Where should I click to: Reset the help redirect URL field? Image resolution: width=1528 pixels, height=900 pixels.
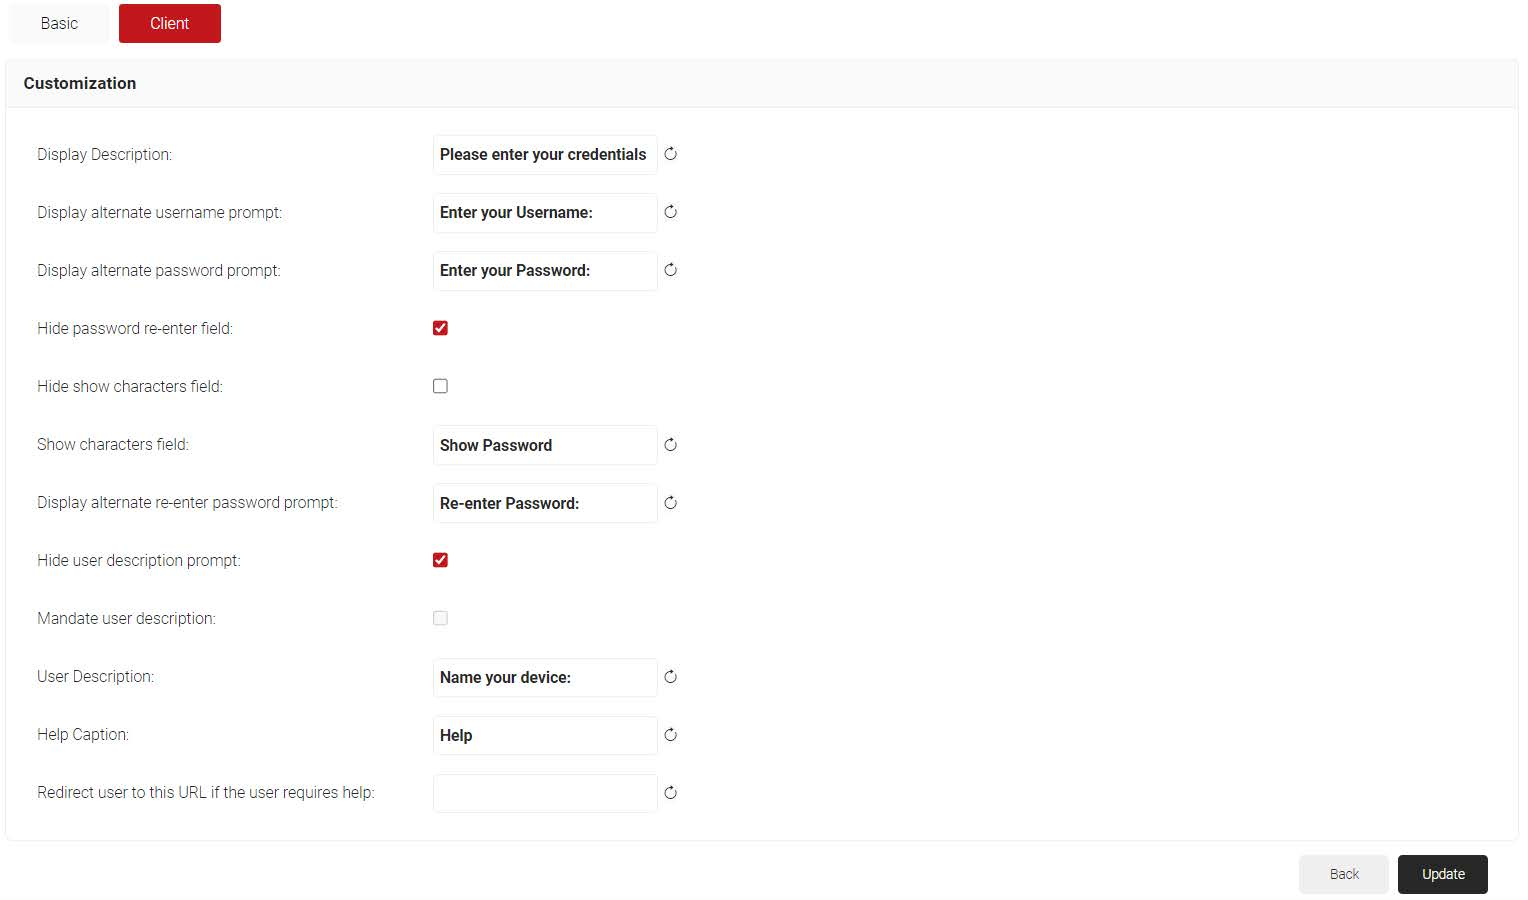point(671,793)
